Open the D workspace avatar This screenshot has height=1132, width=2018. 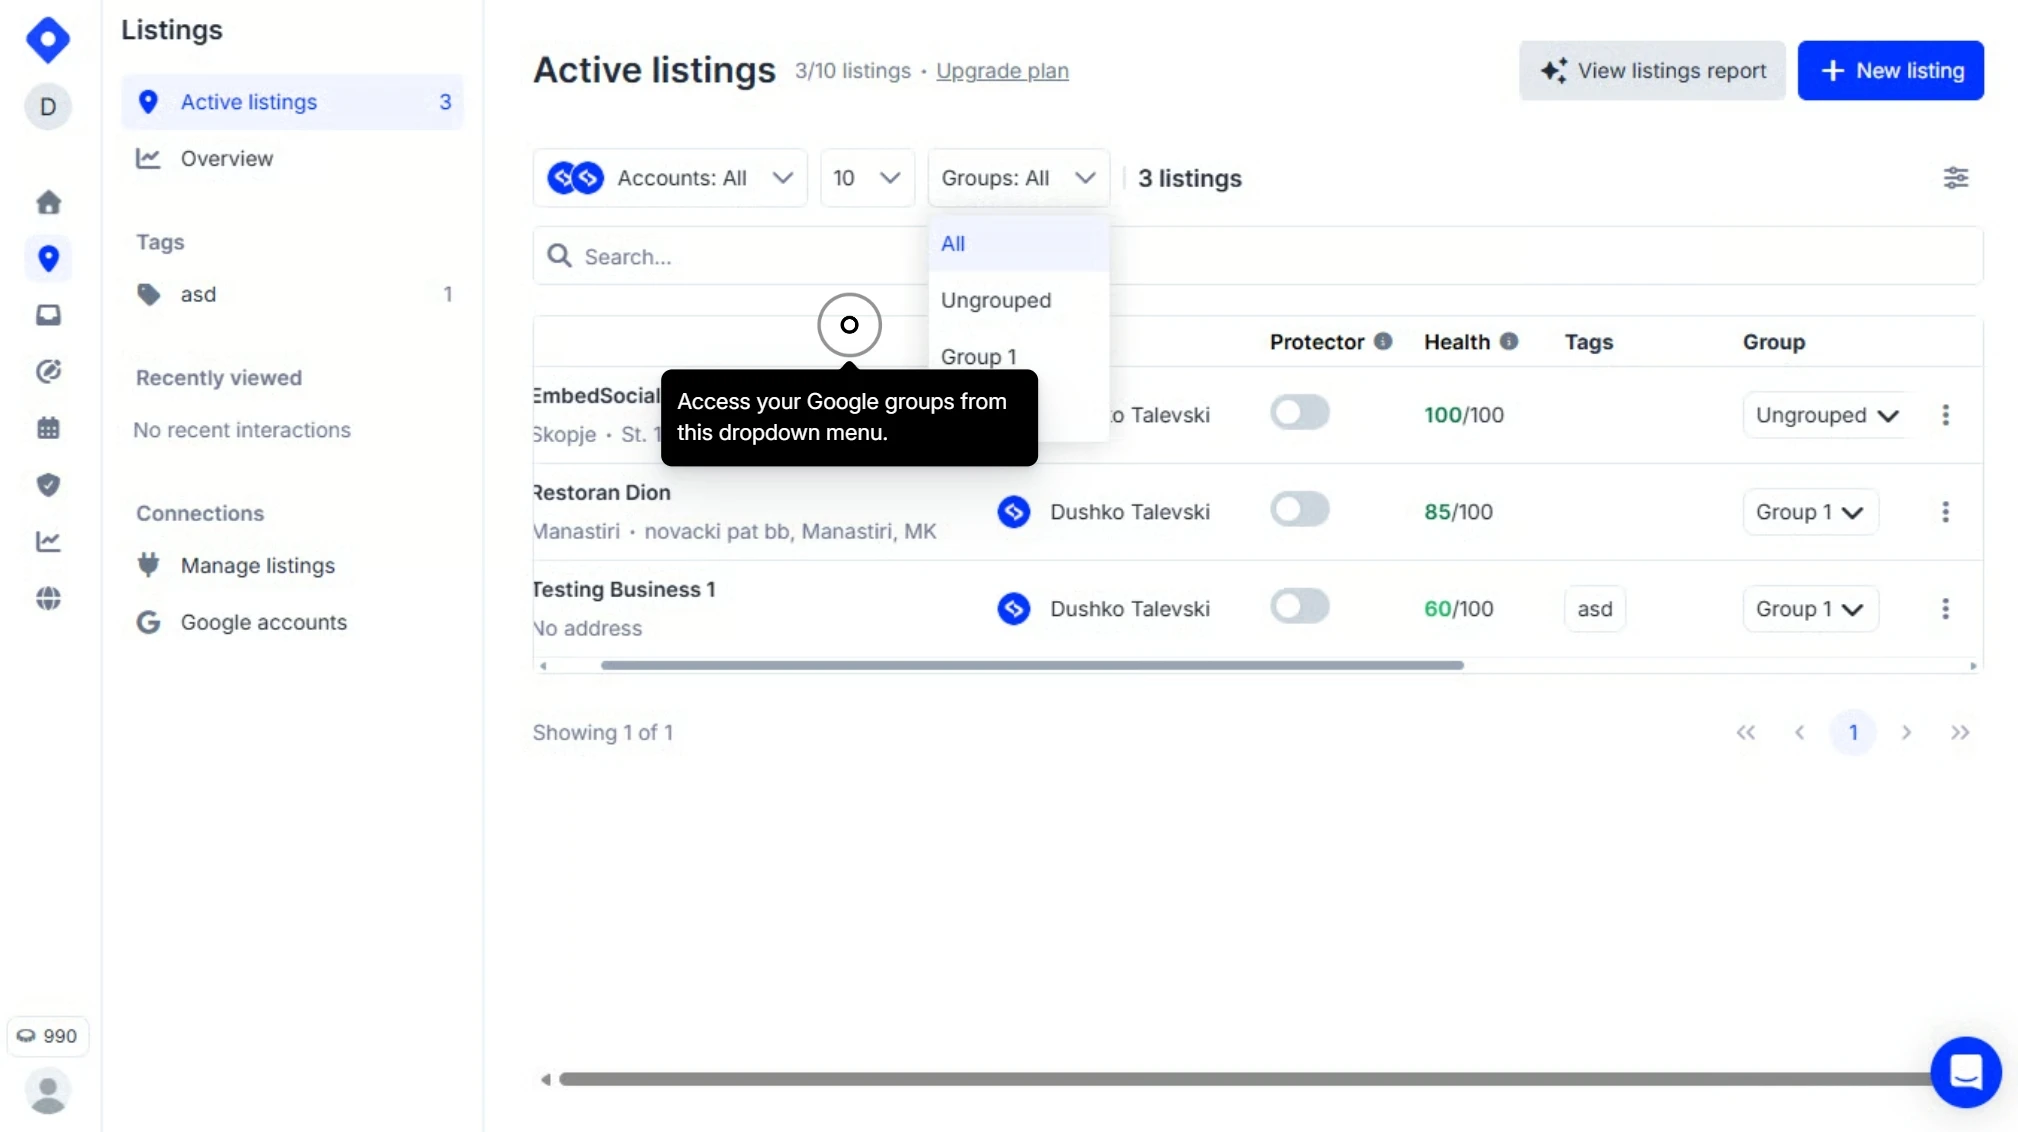[x=48, y=107]
